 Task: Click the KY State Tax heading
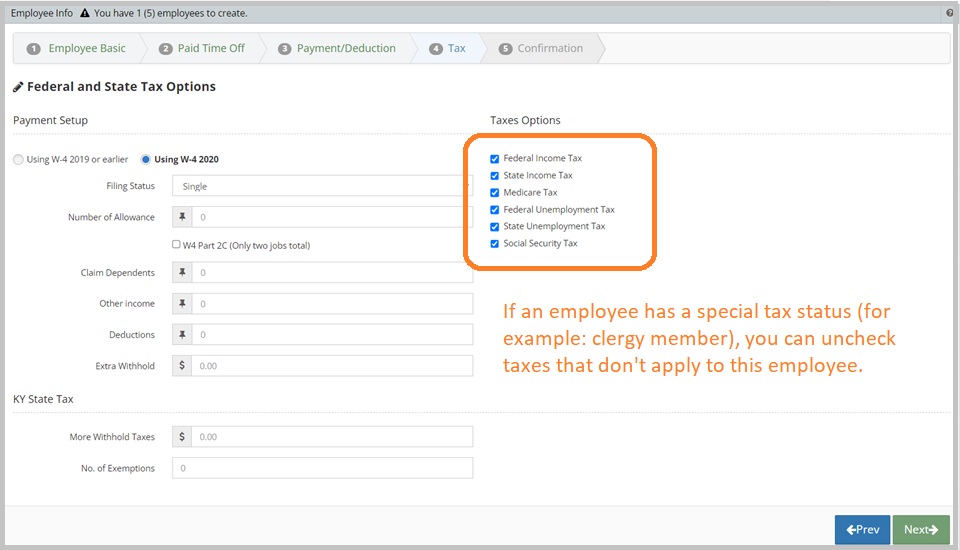(x=43, y=399)
